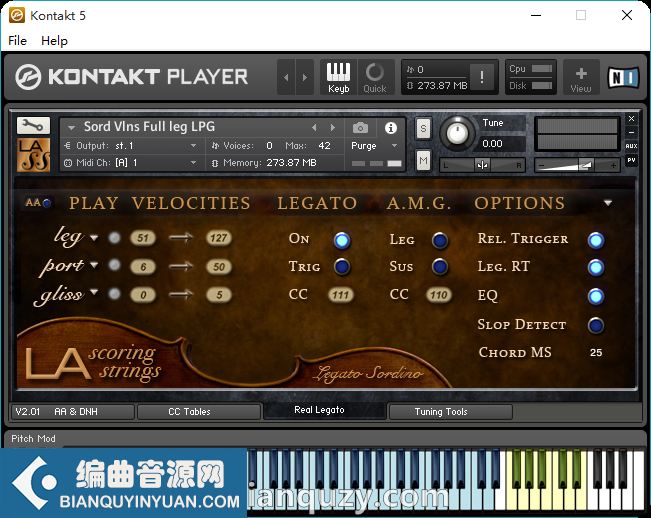Click the Kontakt logo in the header
651x518 pixels.
coord(28,77)
